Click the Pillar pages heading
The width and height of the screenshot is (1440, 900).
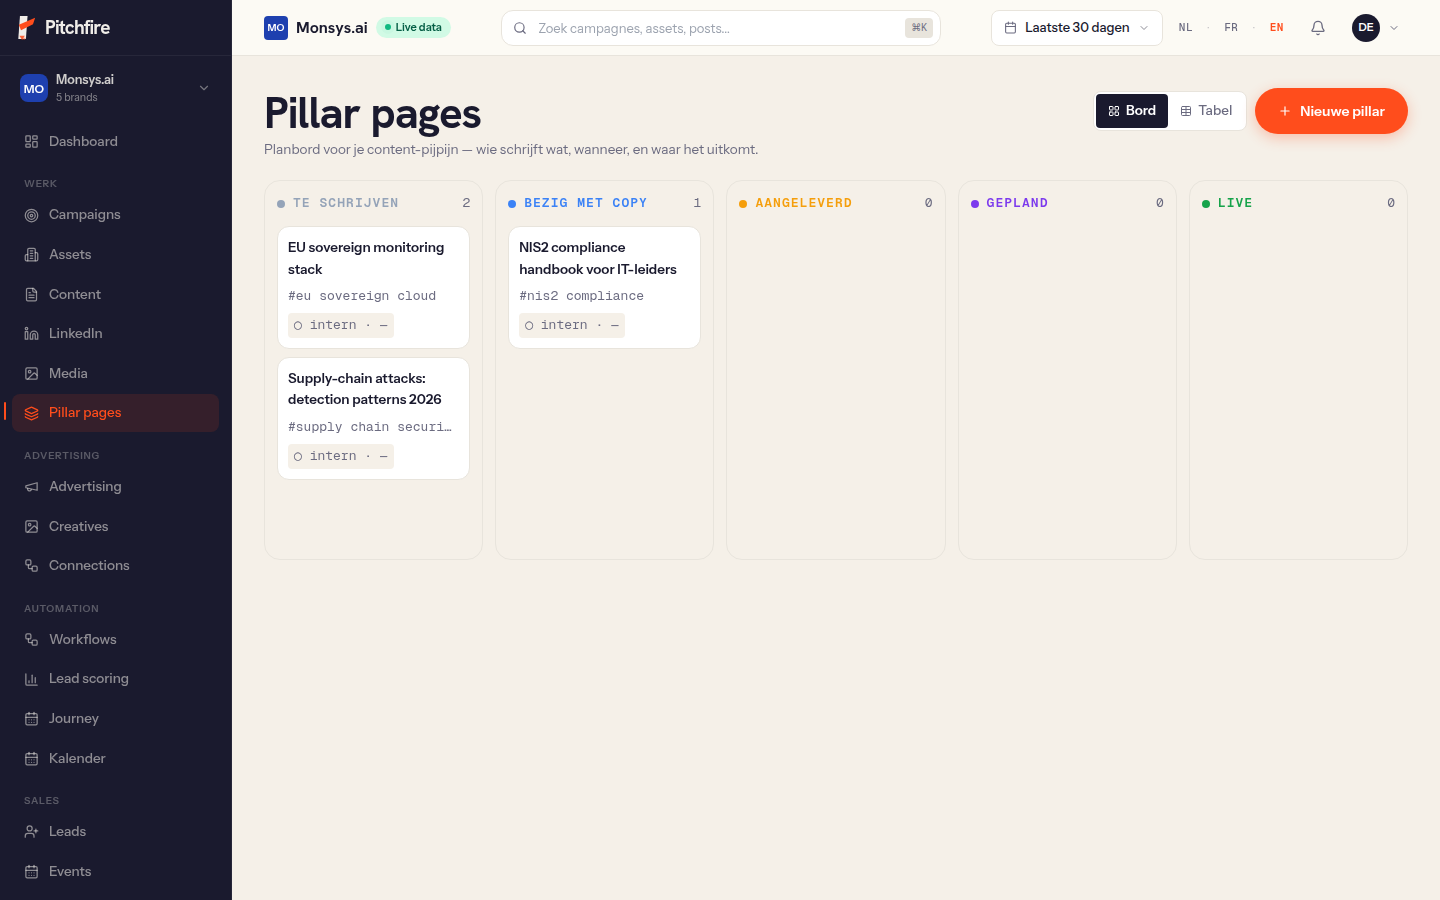[373, 113]
